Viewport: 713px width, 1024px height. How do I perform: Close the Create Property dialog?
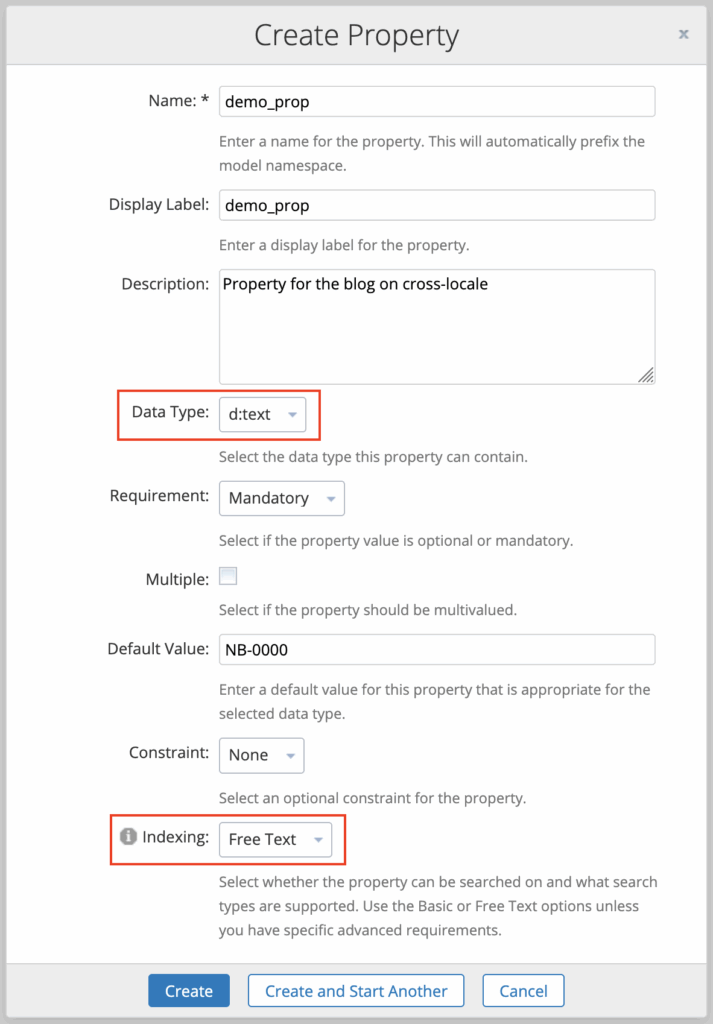(x=683, y=34)
